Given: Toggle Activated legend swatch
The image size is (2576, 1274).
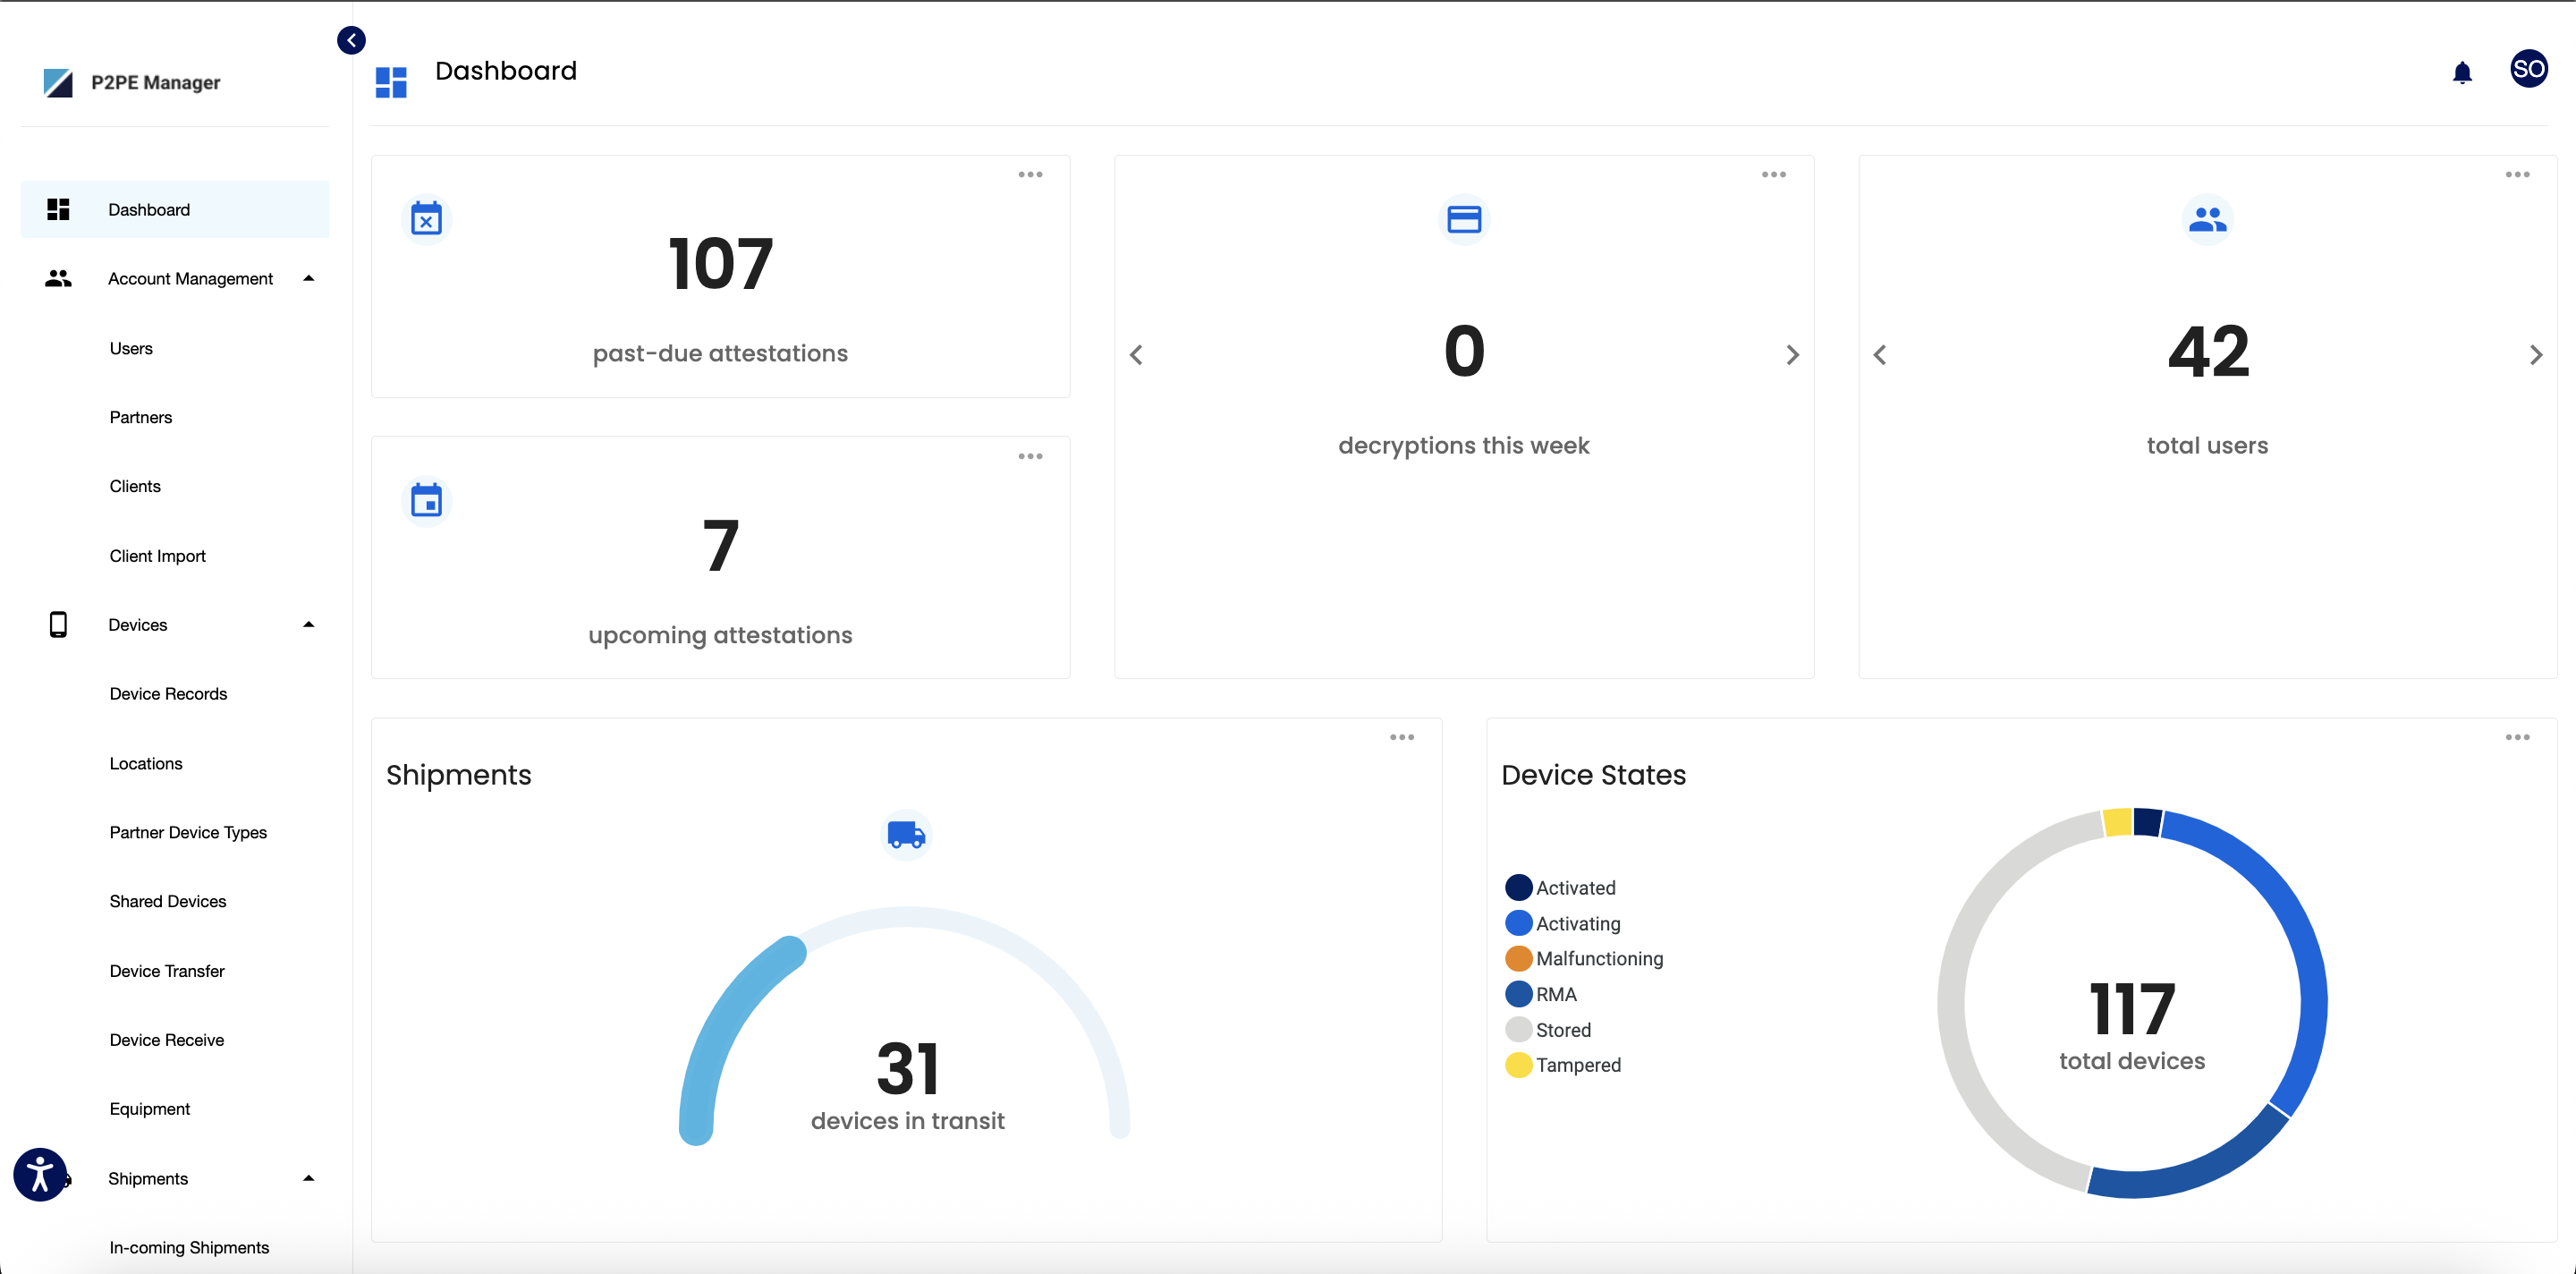Looking at the screenshot, I should tap(1518, 888).
